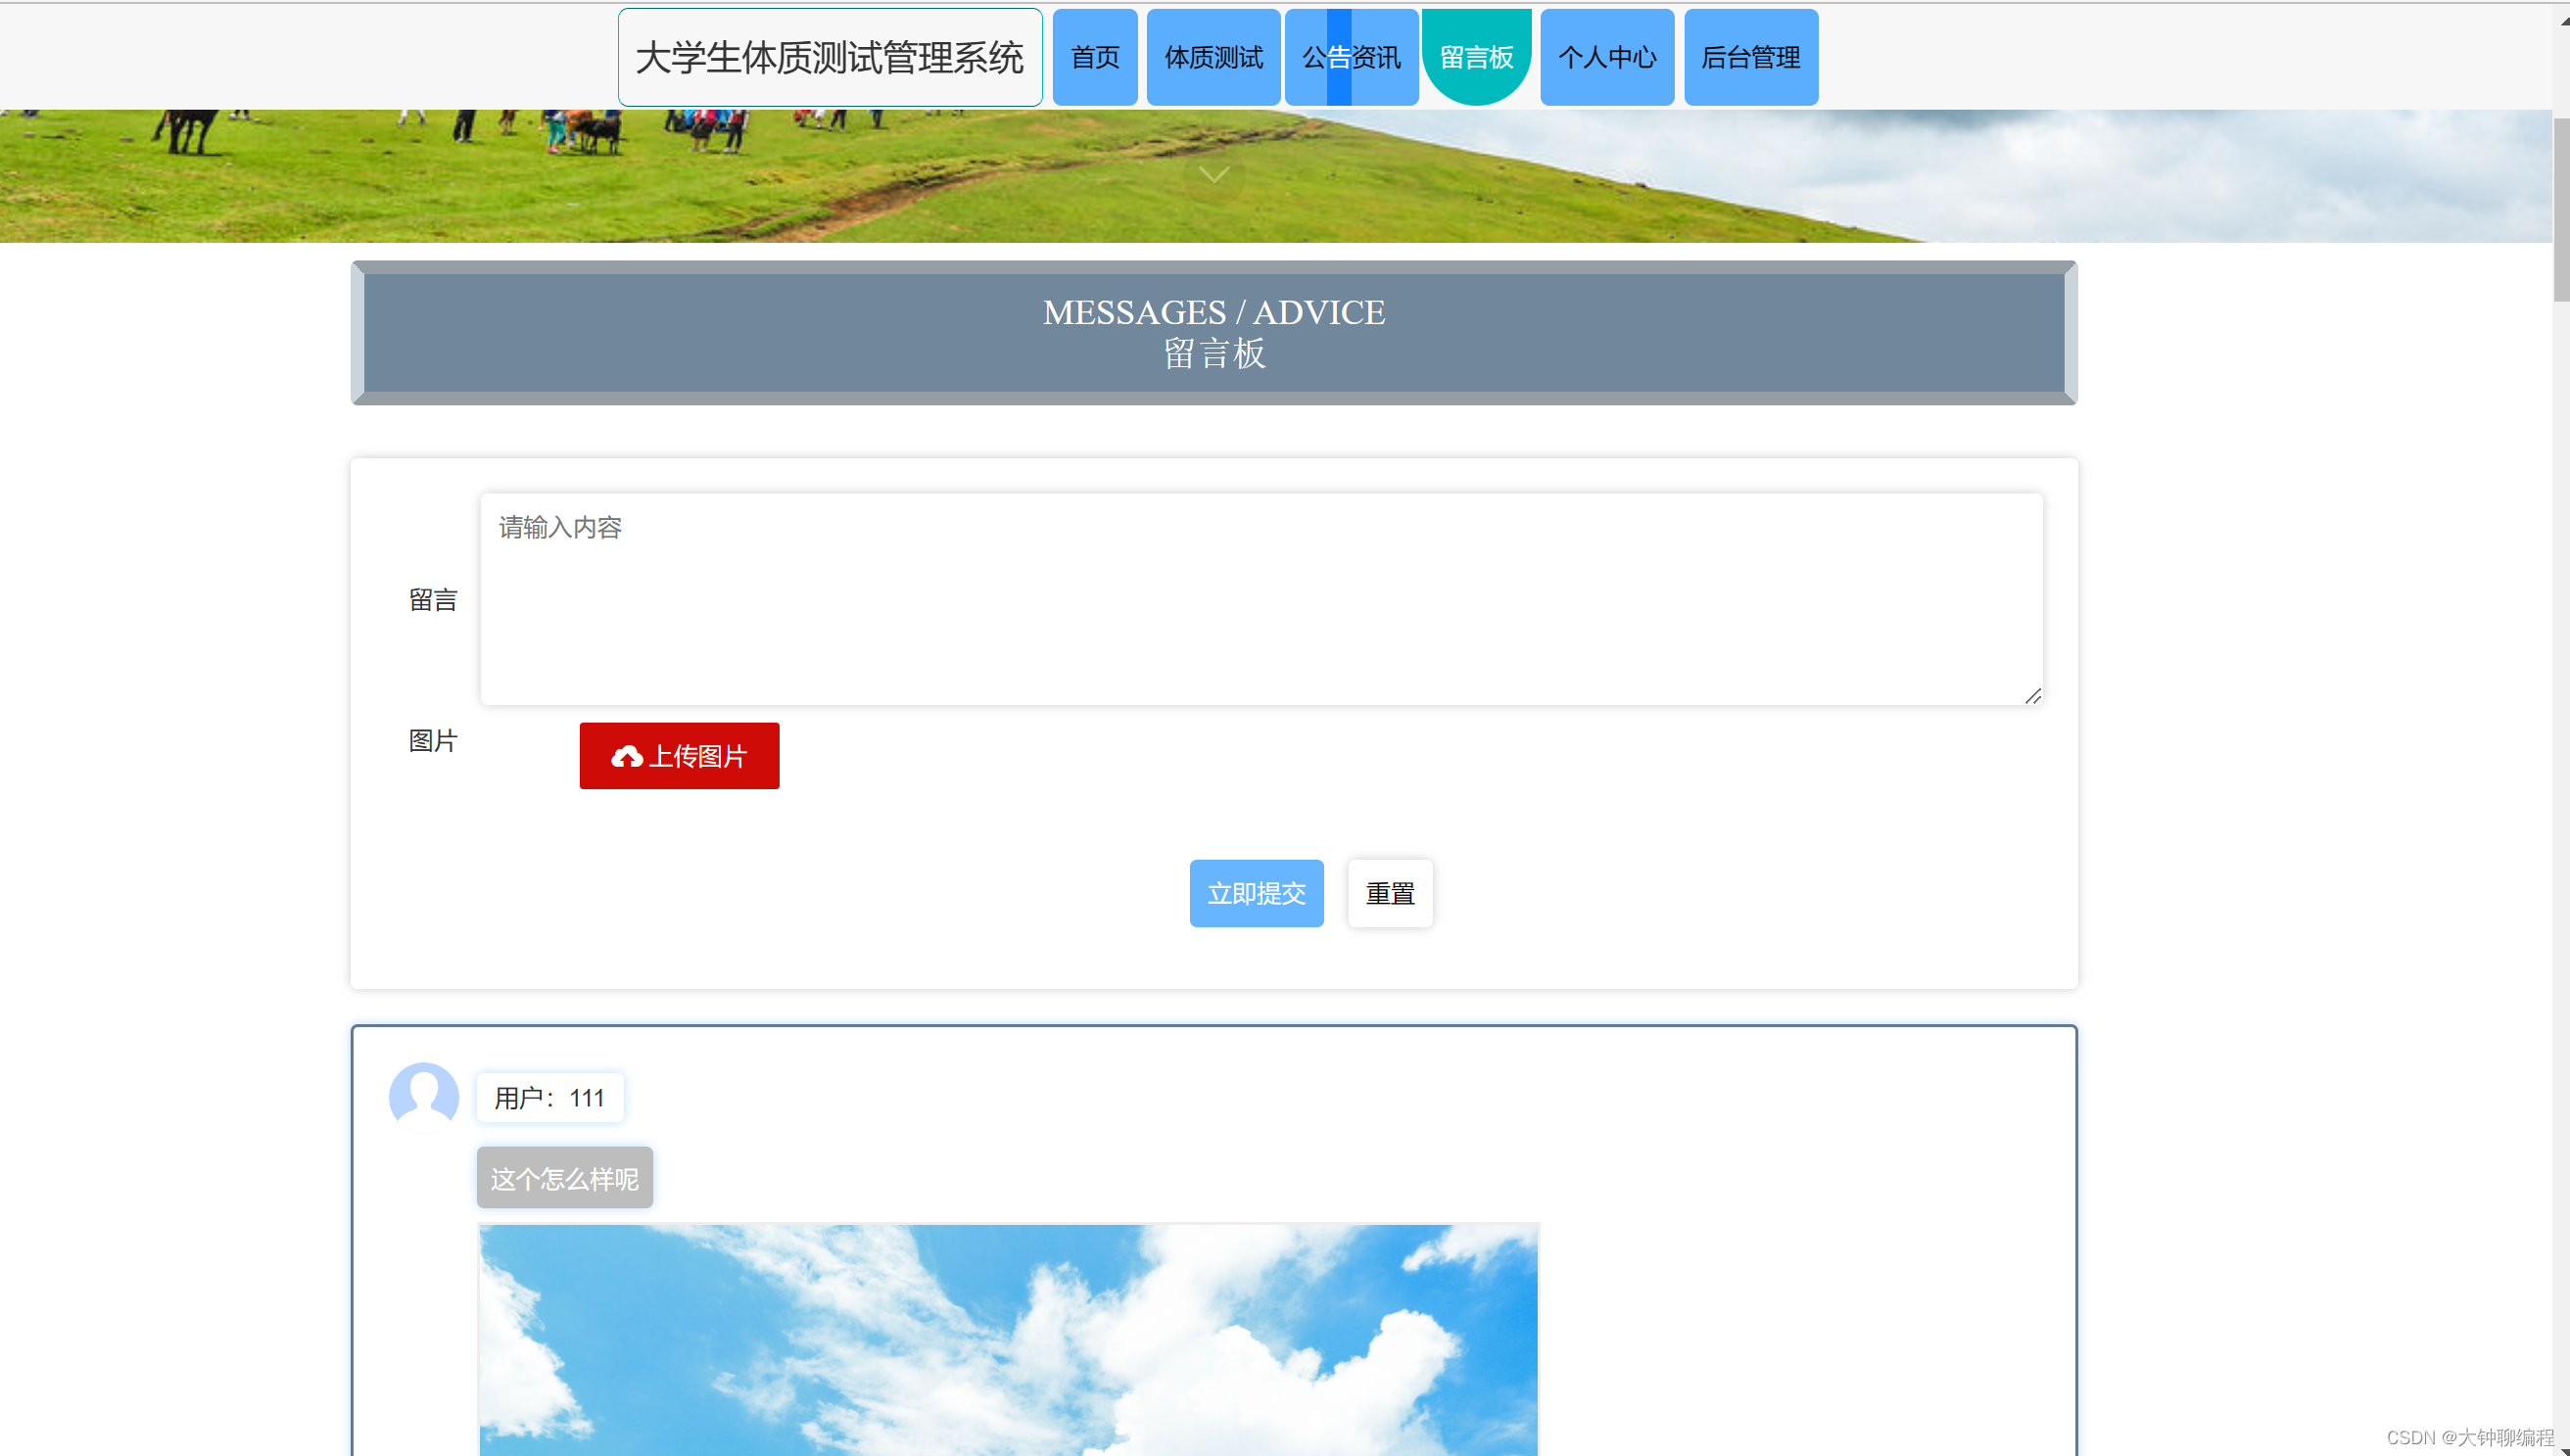This screenshot has height=1456, width=2570.
Task: Click the 这个怎么样呢 message bubble
Action: click(564, 1178)
